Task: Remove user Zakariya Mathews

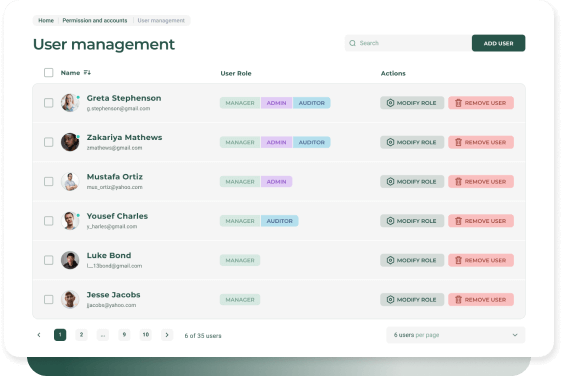Action: pos(481,142)
